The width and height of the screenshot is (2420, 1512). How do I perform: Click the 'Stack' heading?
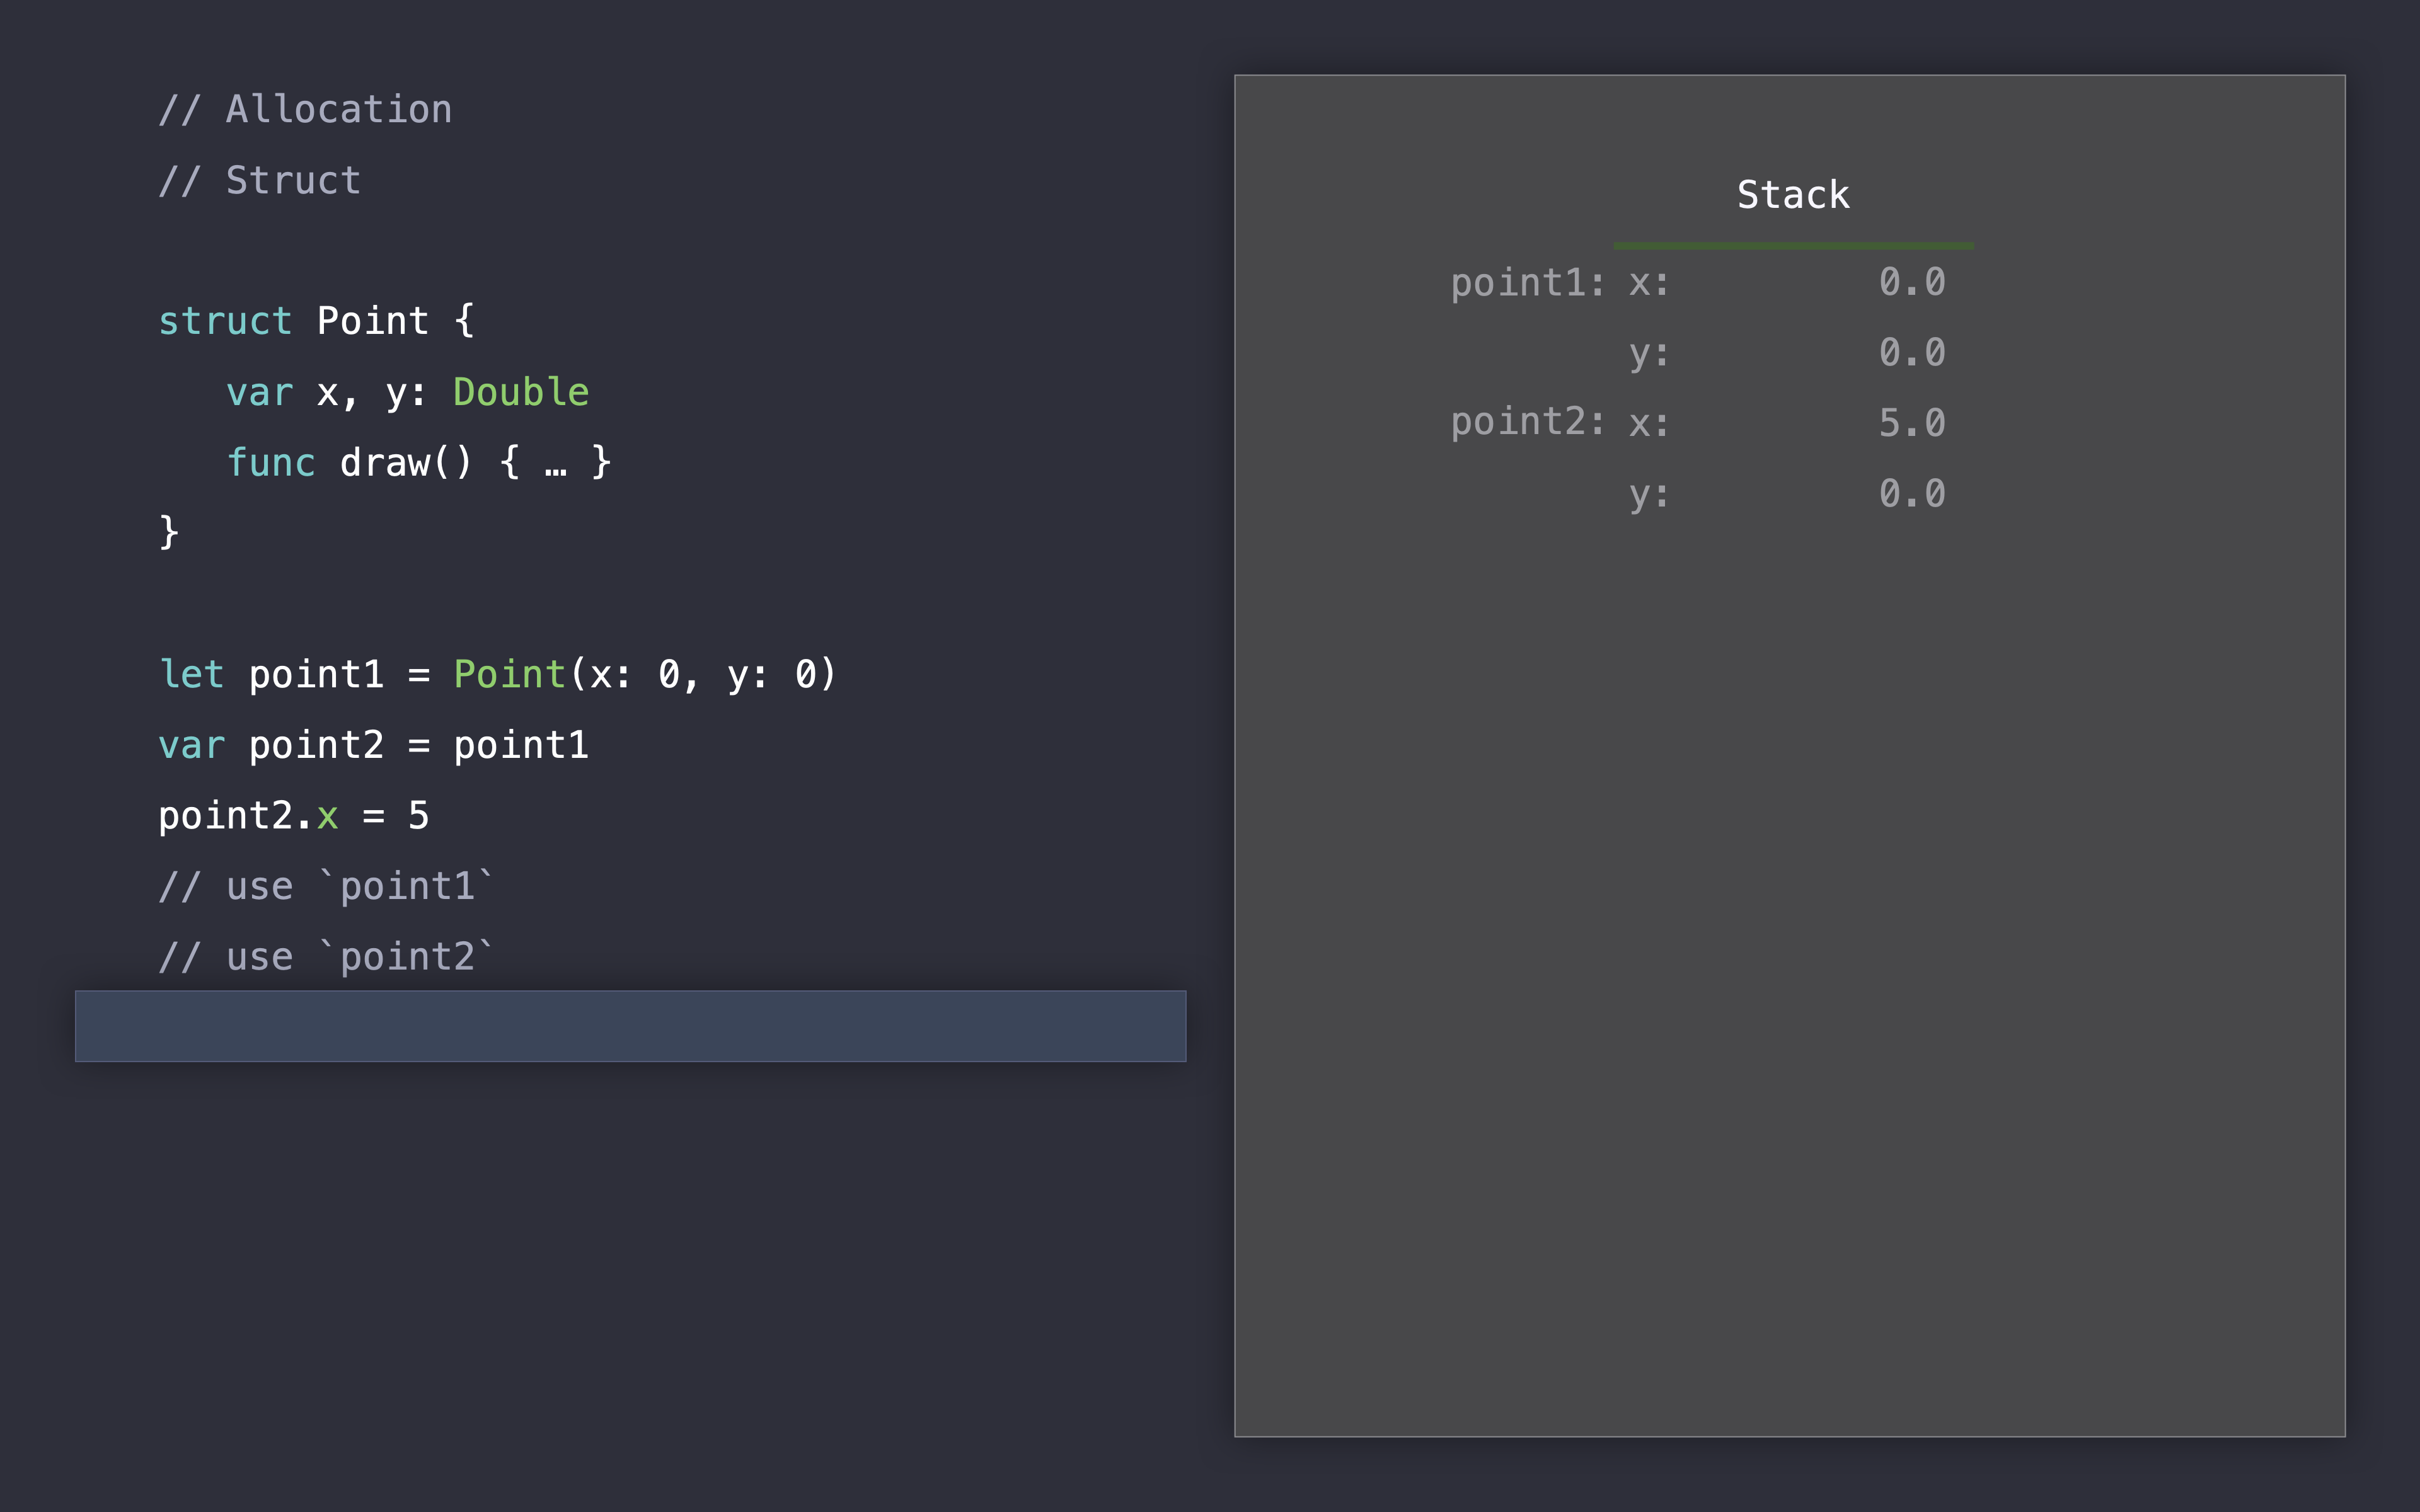(x=1793, y=194)
